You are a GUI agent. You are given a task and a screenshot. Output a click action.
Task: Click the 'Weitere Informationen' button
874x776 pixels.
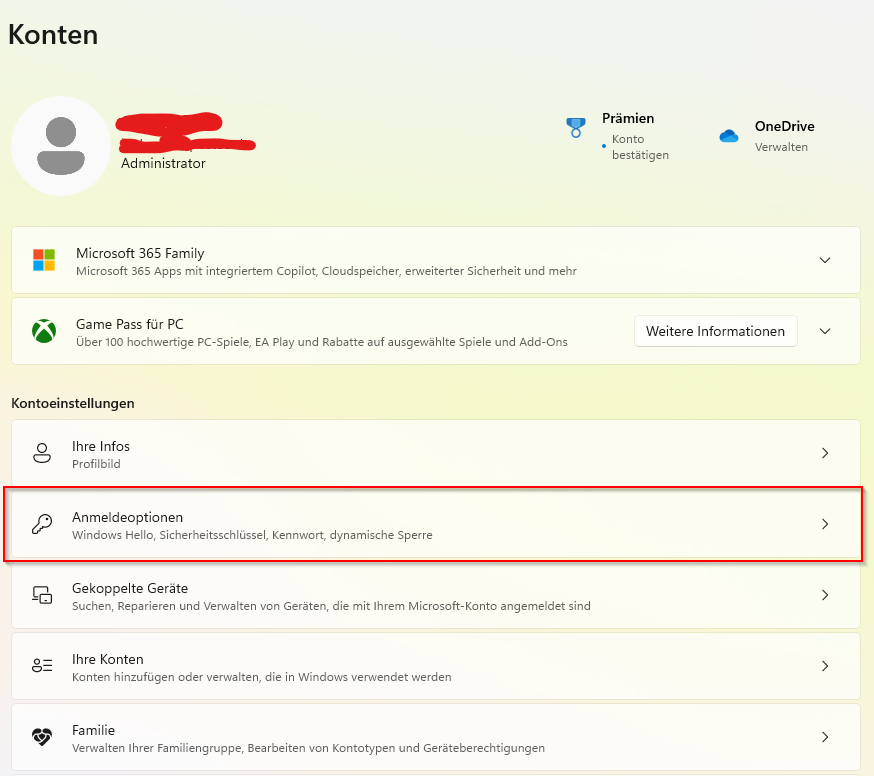coord(715,331)
